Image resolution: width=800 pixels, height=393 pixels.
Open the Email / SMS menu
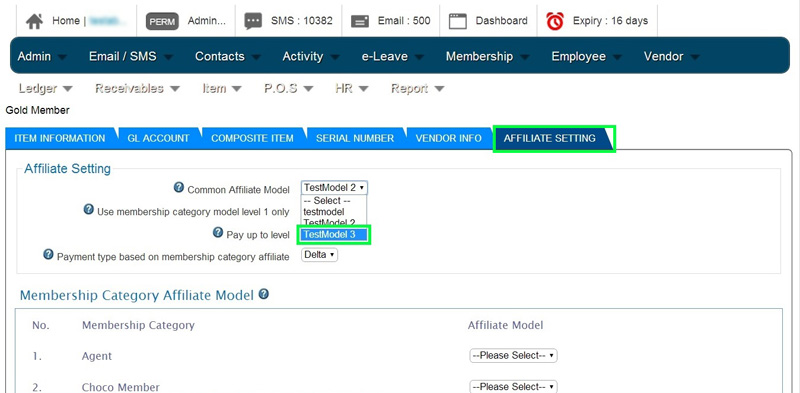[131, 56]
